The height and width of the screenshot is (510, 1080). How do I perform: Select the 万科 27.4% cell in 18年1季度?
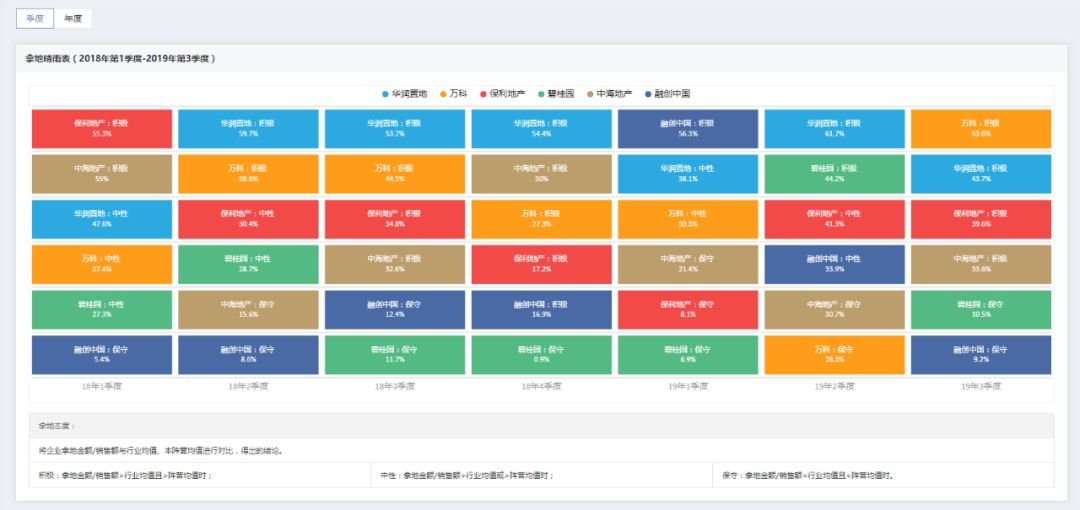(102, 265)
